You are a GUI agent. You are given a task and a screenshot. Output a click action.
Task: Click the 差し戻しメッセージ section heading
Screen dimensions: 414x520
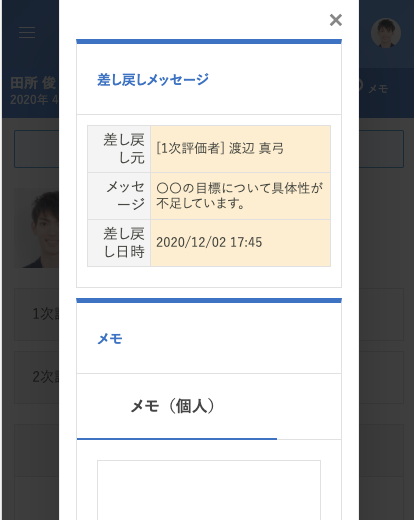(153, 80)
